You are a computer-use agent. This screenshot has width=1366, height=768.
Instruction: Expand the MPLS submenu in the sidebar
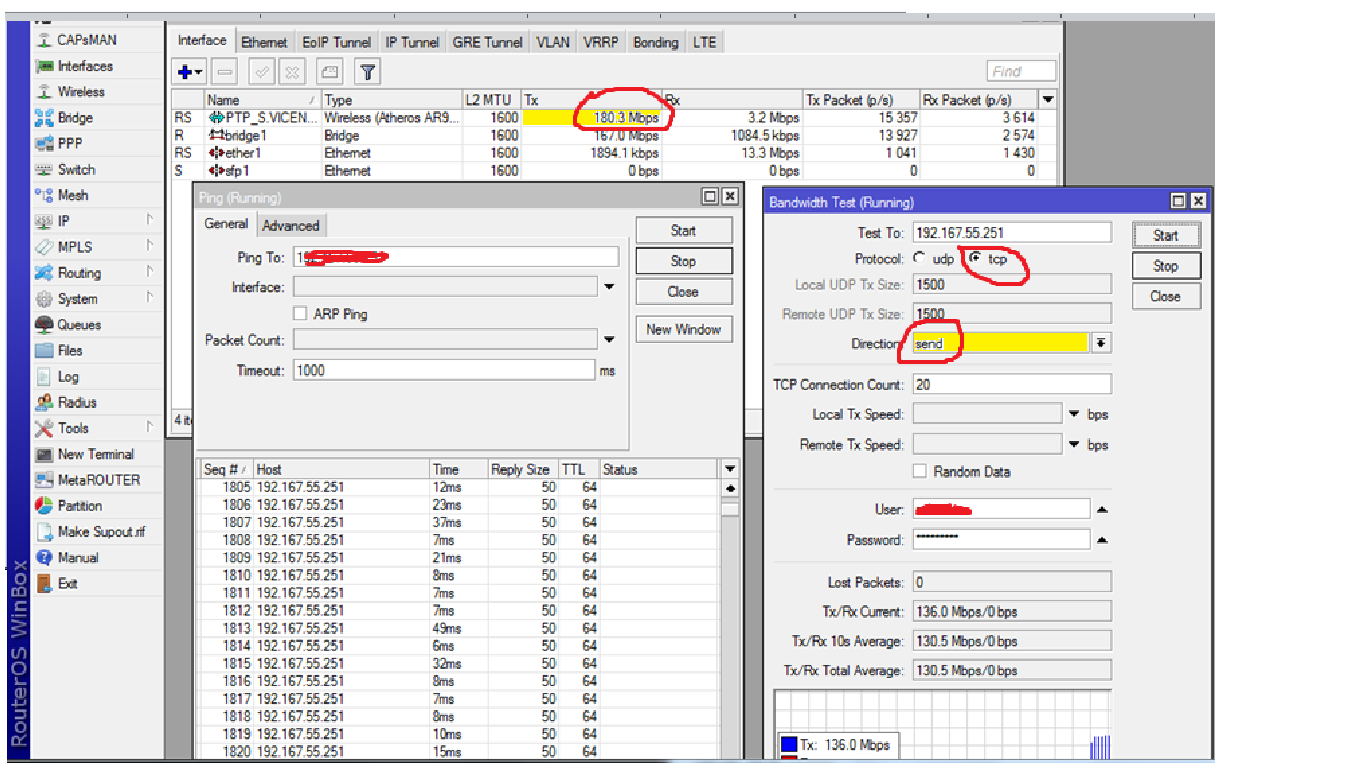(149, 247)
